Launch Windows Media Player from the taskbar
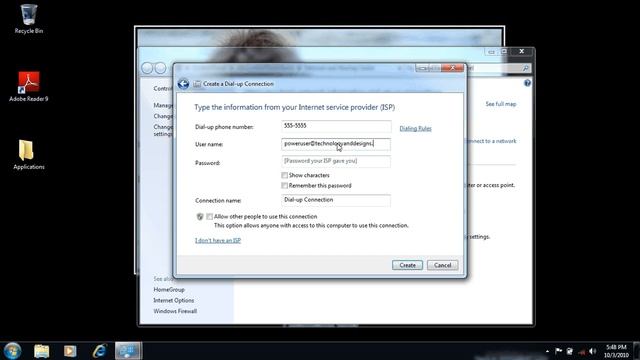The height and width of the screenshot is (360, 640). point(70,351)
